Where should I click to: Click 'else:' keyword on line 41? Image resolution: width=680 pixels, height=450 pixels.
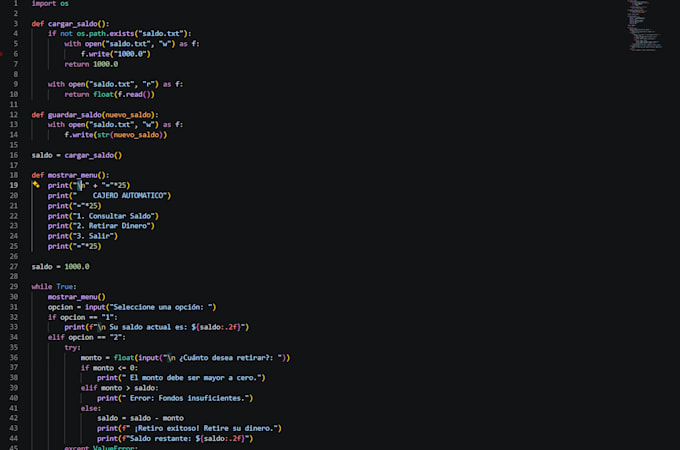pos(91,408)
